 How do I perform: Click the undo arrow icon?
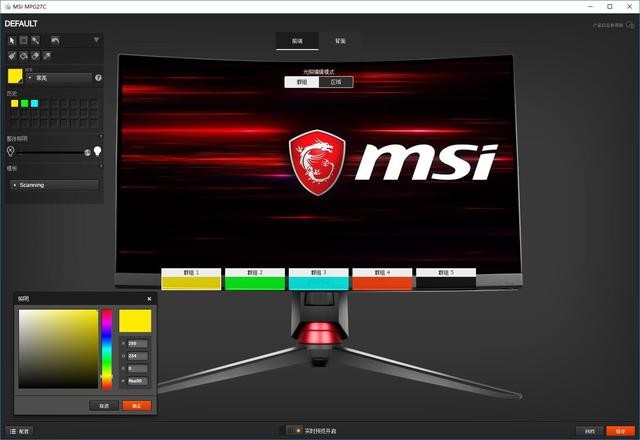(55, 40)
